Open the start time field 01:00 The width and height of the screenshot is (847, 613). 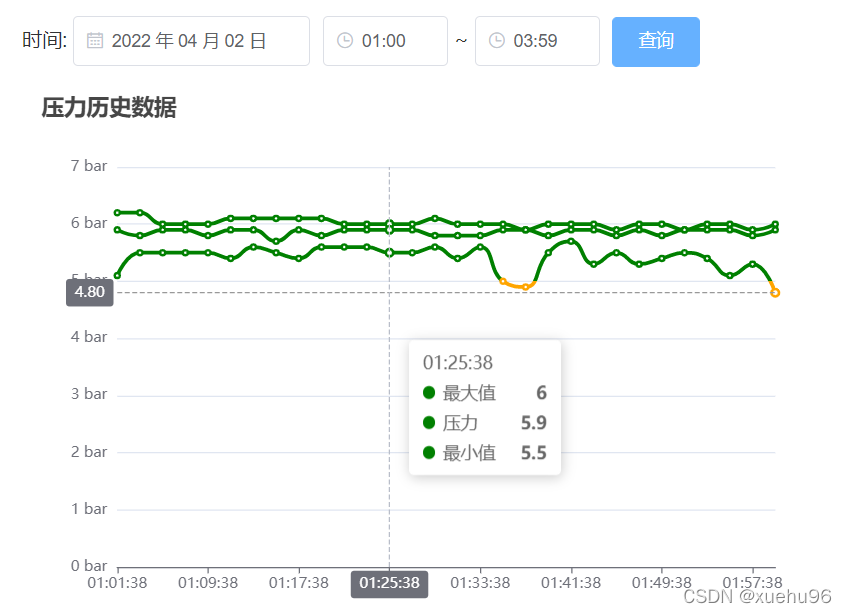point(385,41)
